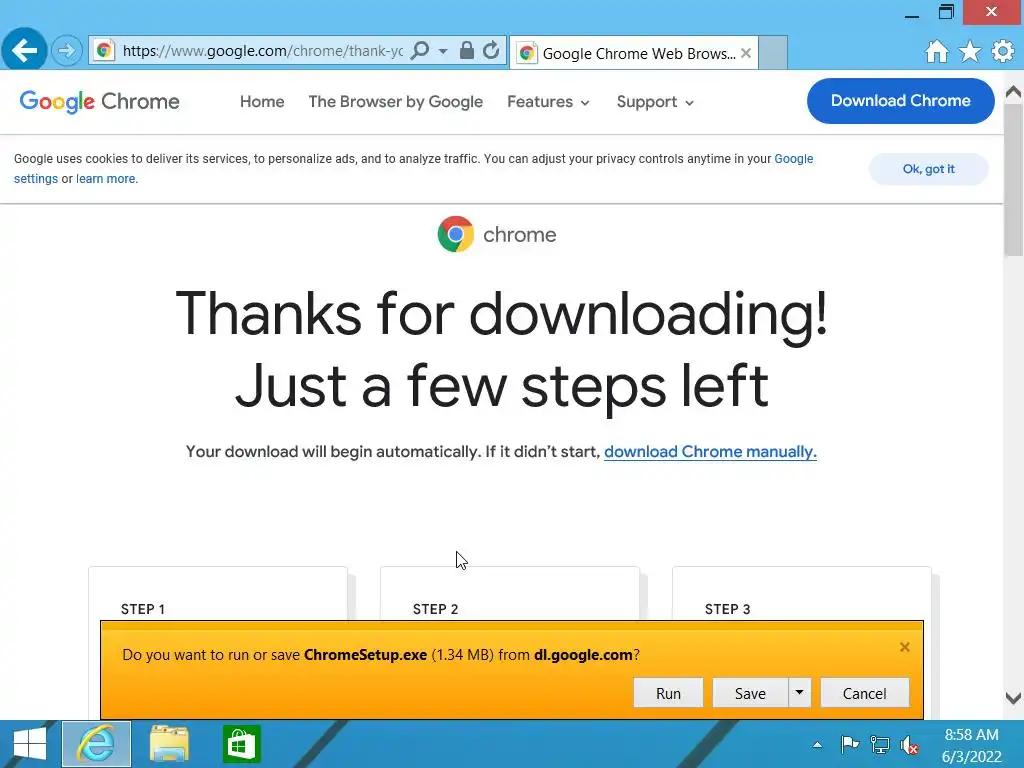Open the Windows Start button
This screenshot has height=768, width=1024.
click(x=29, y=744)
